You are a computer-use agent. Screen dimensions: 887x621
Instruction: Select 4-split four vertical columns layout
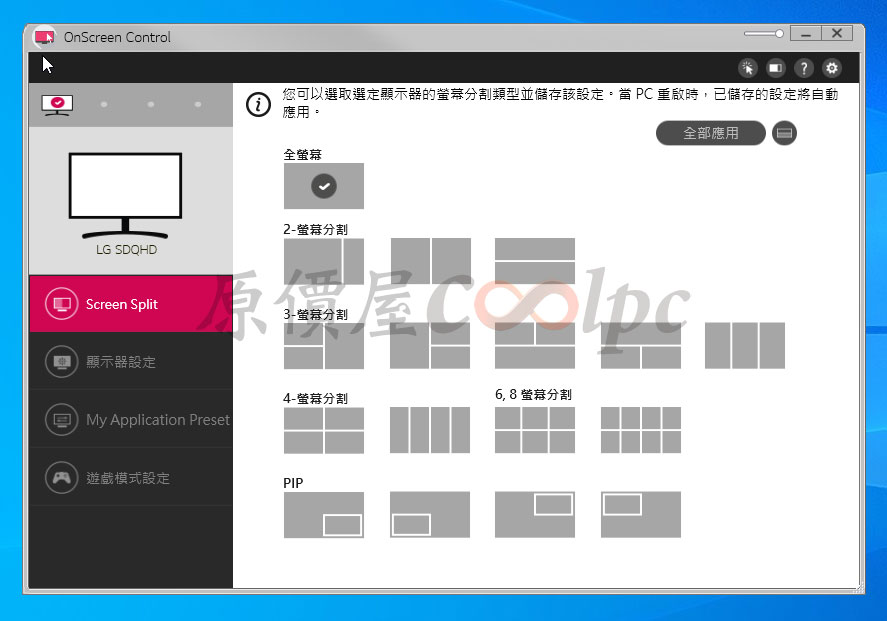click(x=430, y=430)
